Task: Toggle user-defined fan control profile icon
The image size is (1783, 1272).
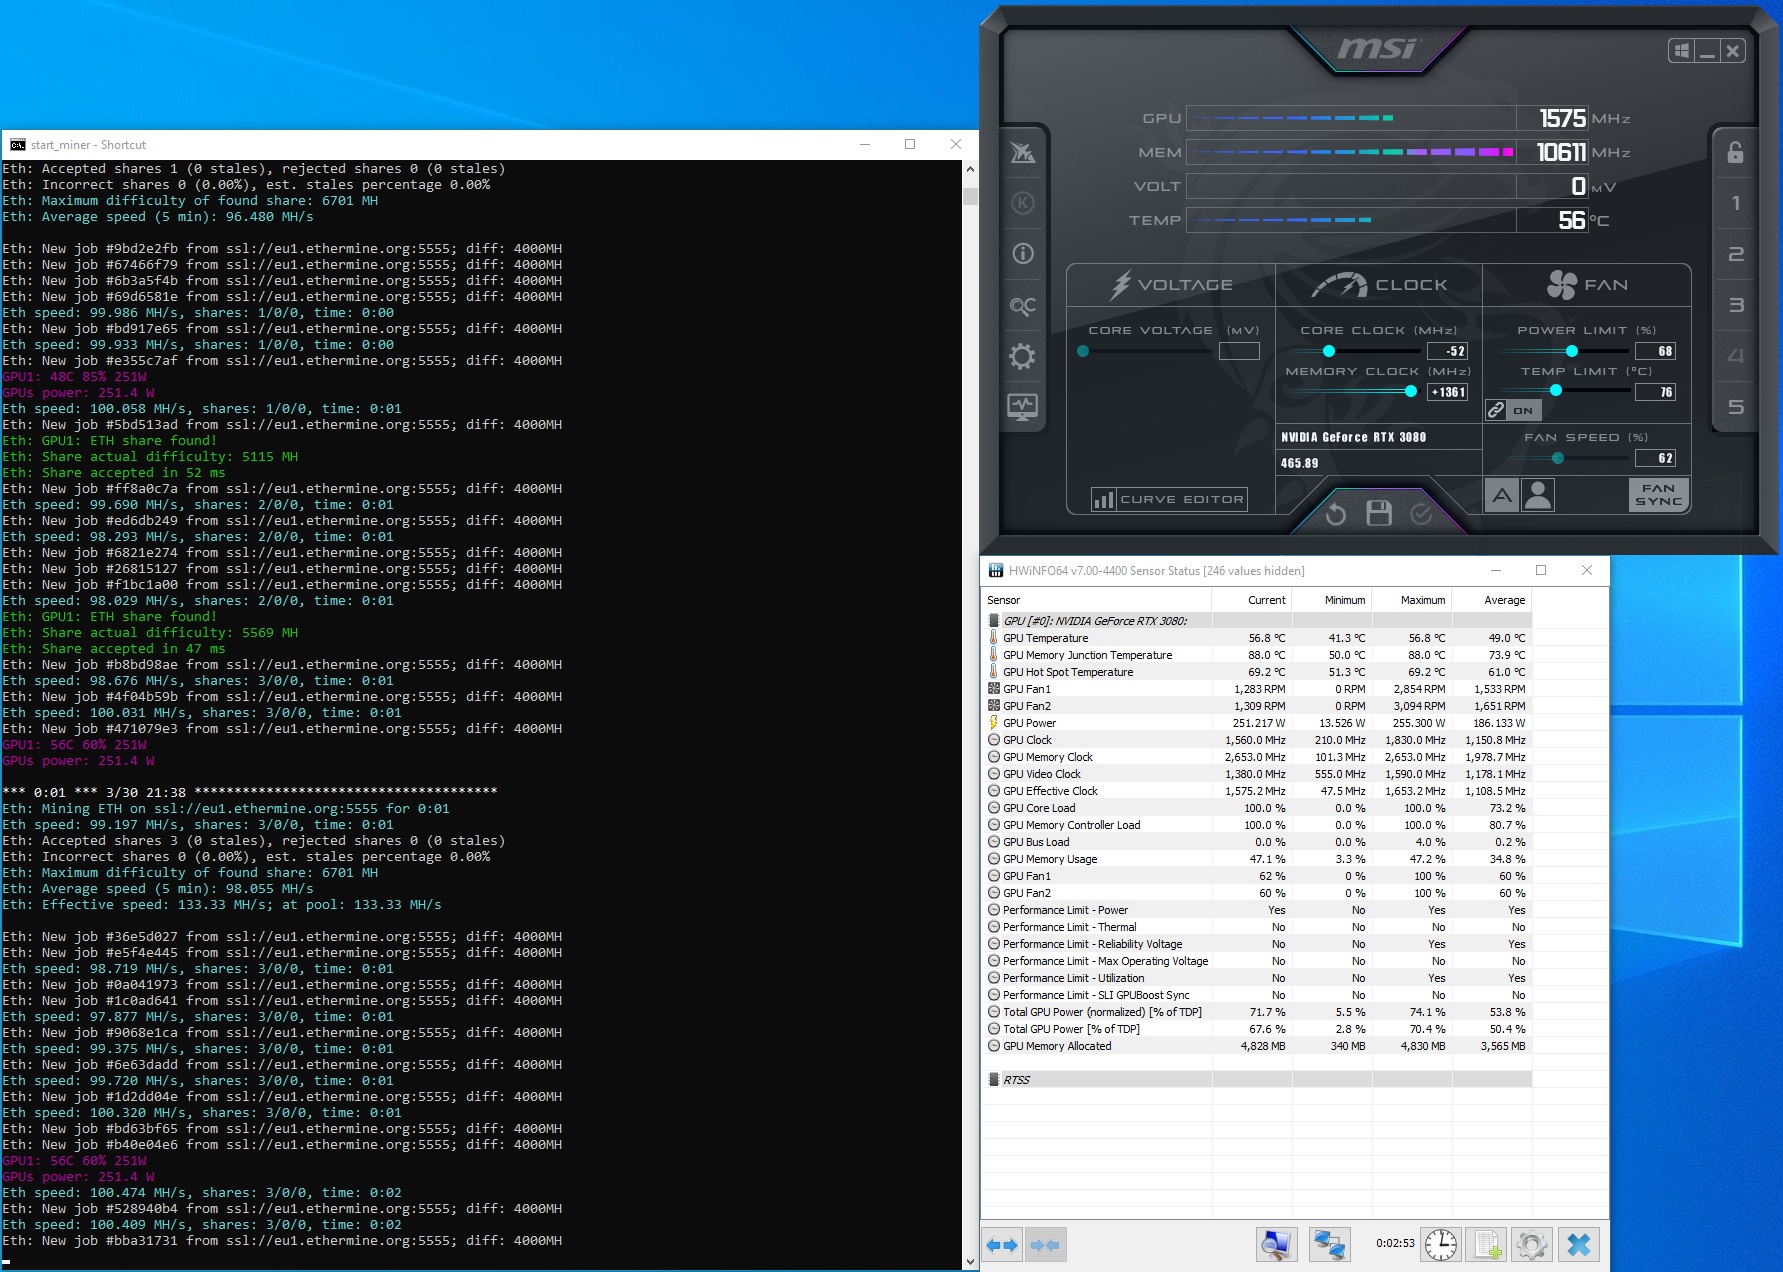Action: coord(1538,495)
